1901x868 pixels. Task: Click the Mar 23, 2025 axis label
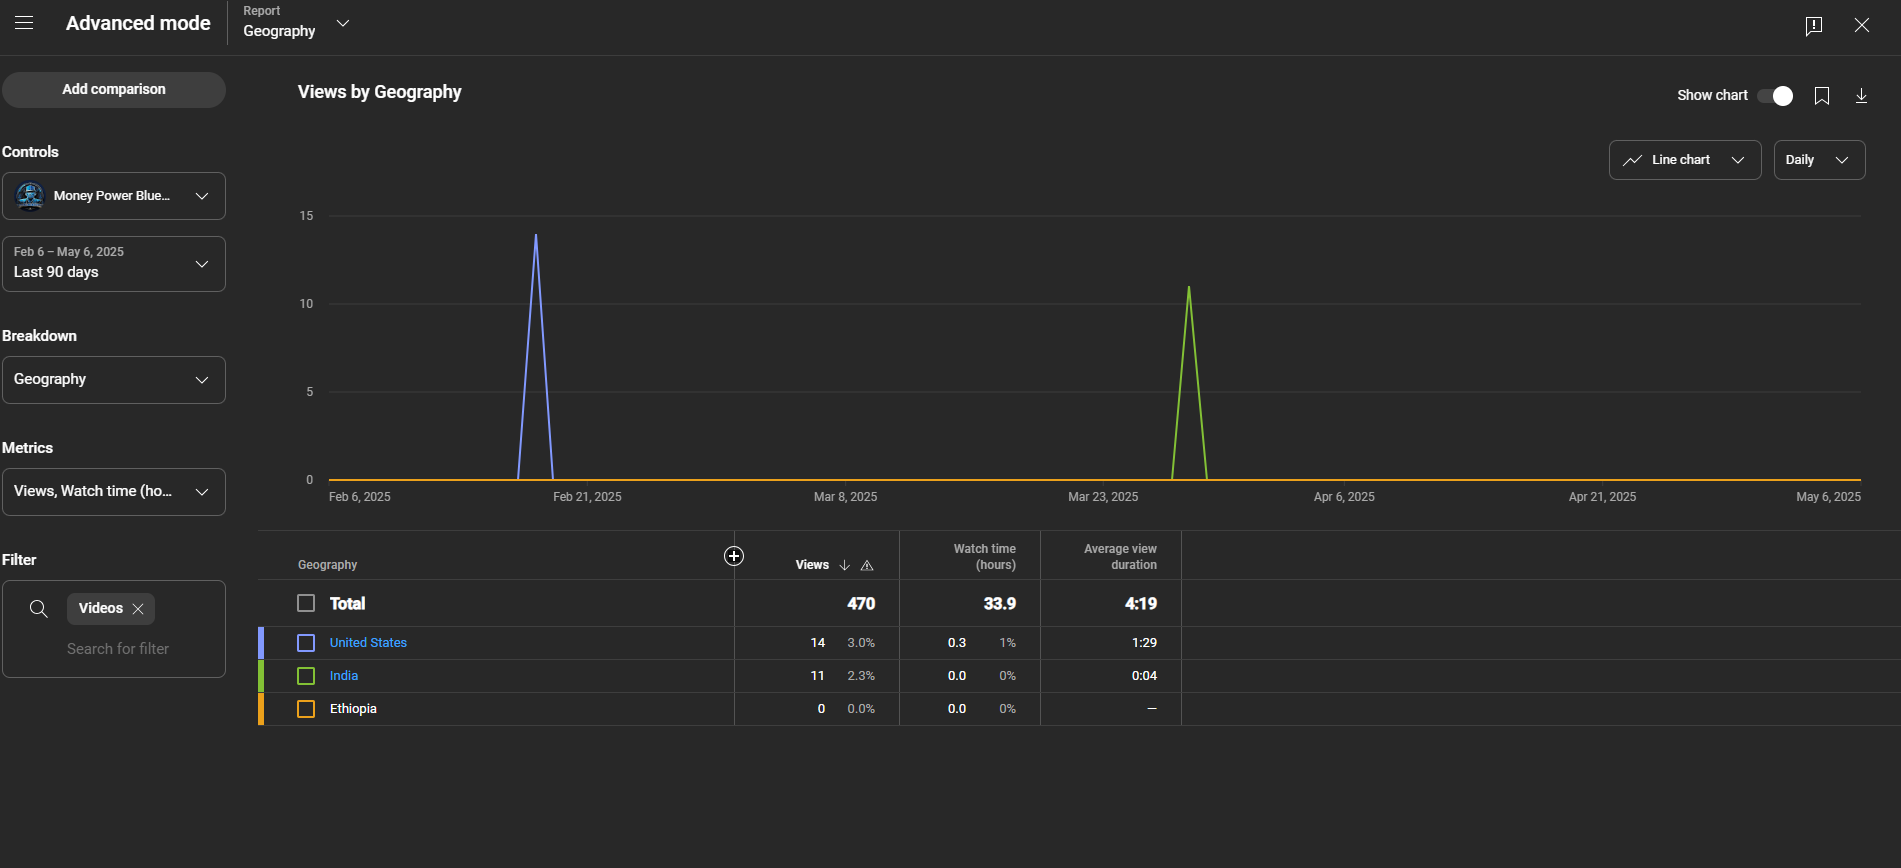1103,497
